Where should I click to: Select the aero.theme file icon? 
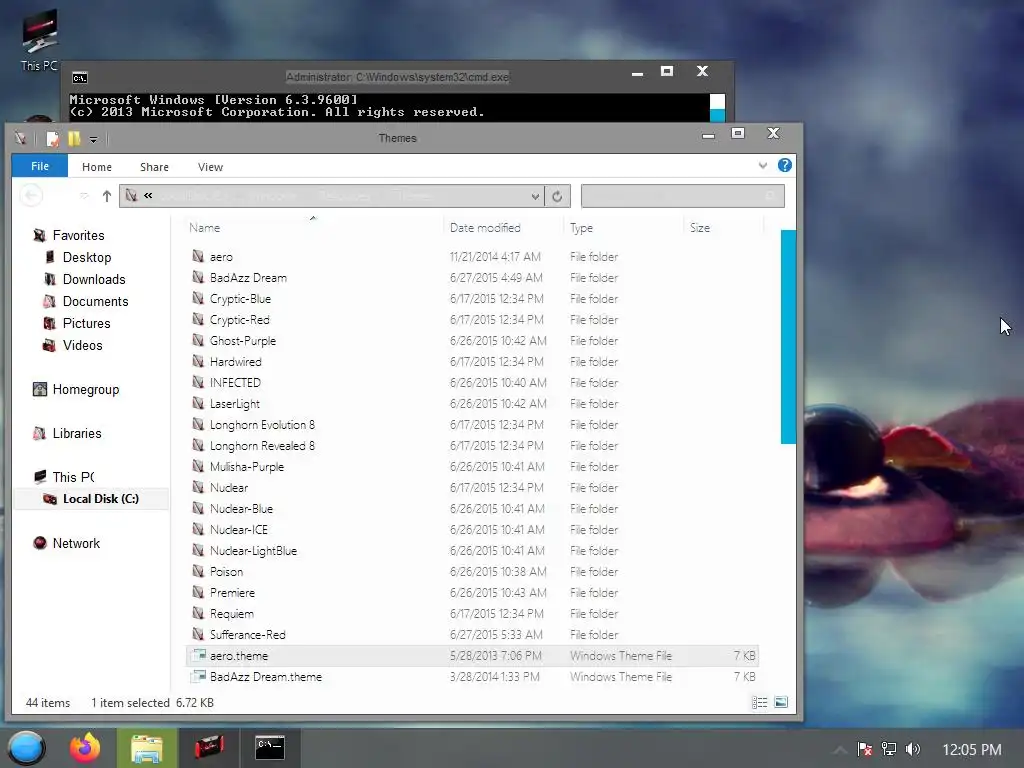coord(199,655)
